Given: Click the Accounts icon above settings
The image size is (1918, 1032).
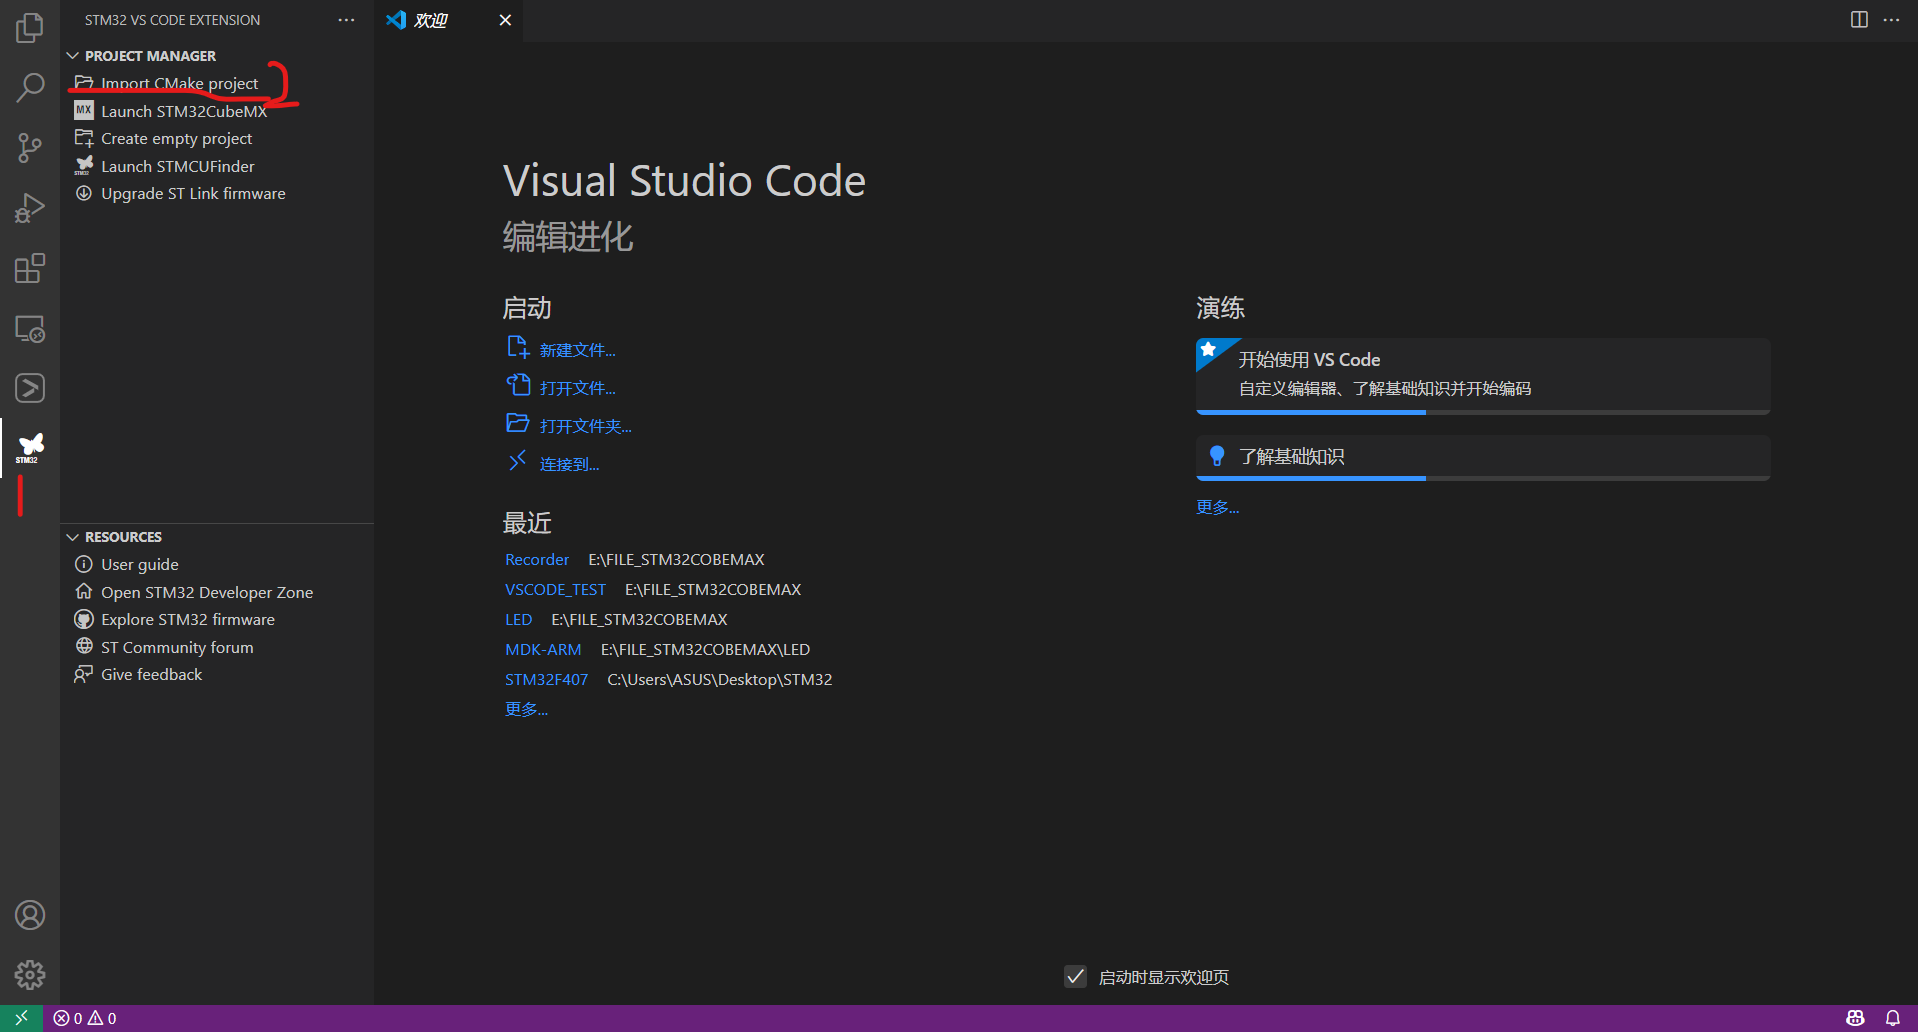Looking at the screenshot, I should 29,914.
